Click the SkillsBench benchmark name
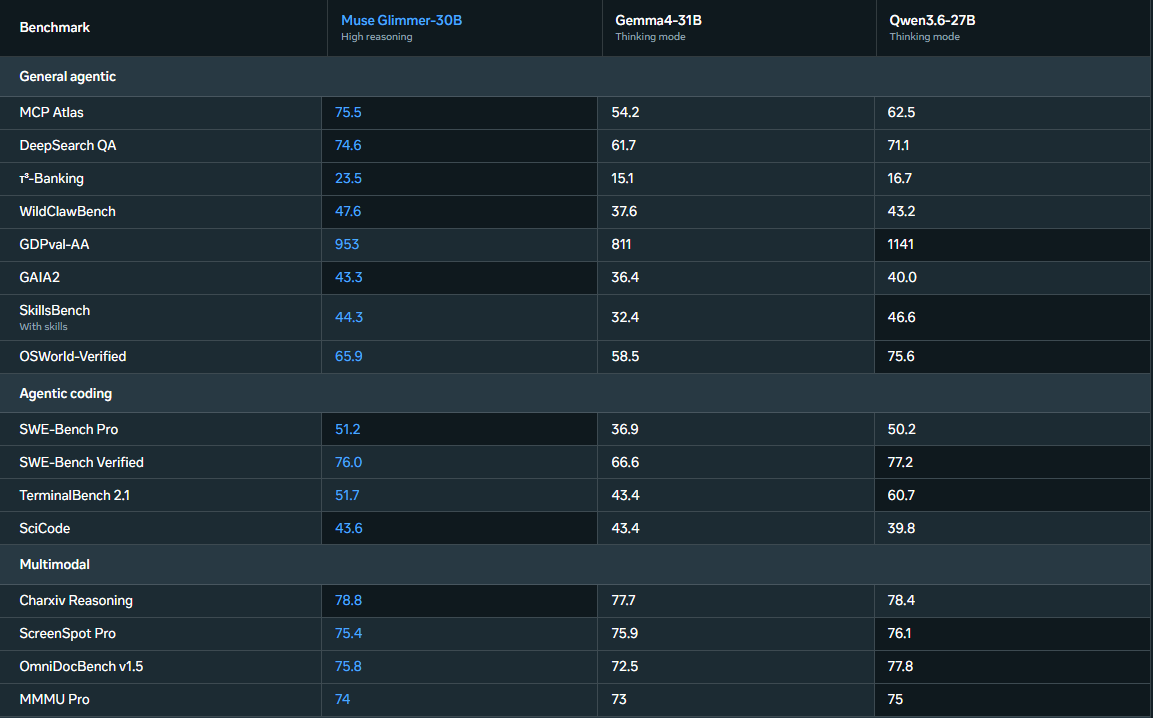Screen dimensions: 1153x718 (x=54, y=310)
